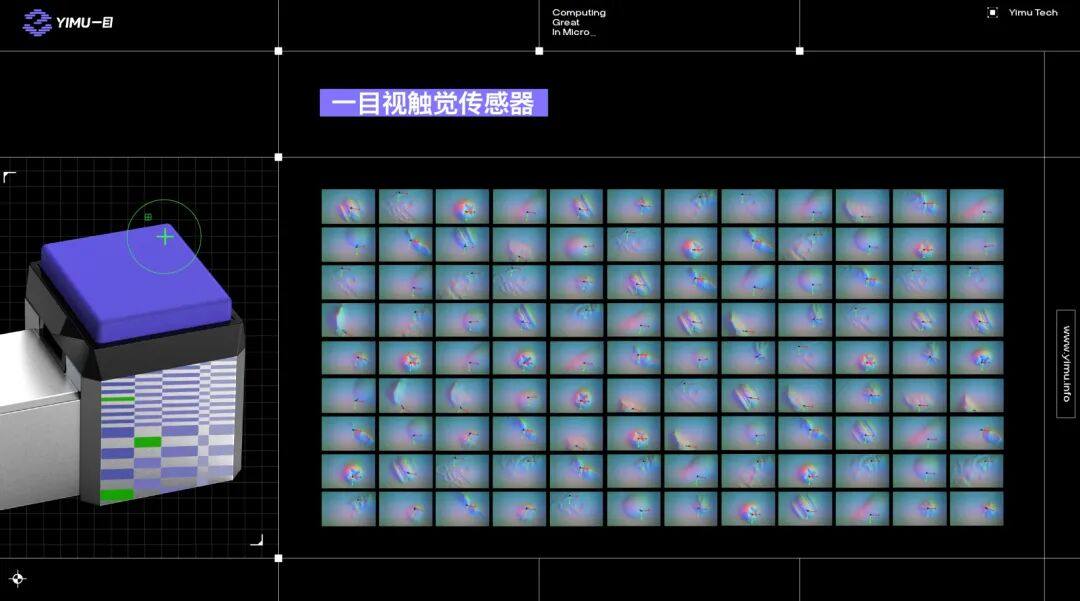The height and width of the screenshot is (601, 1080).
Task: Click the corner bracket marker below the sensor
Action: [x=257, y=540]
